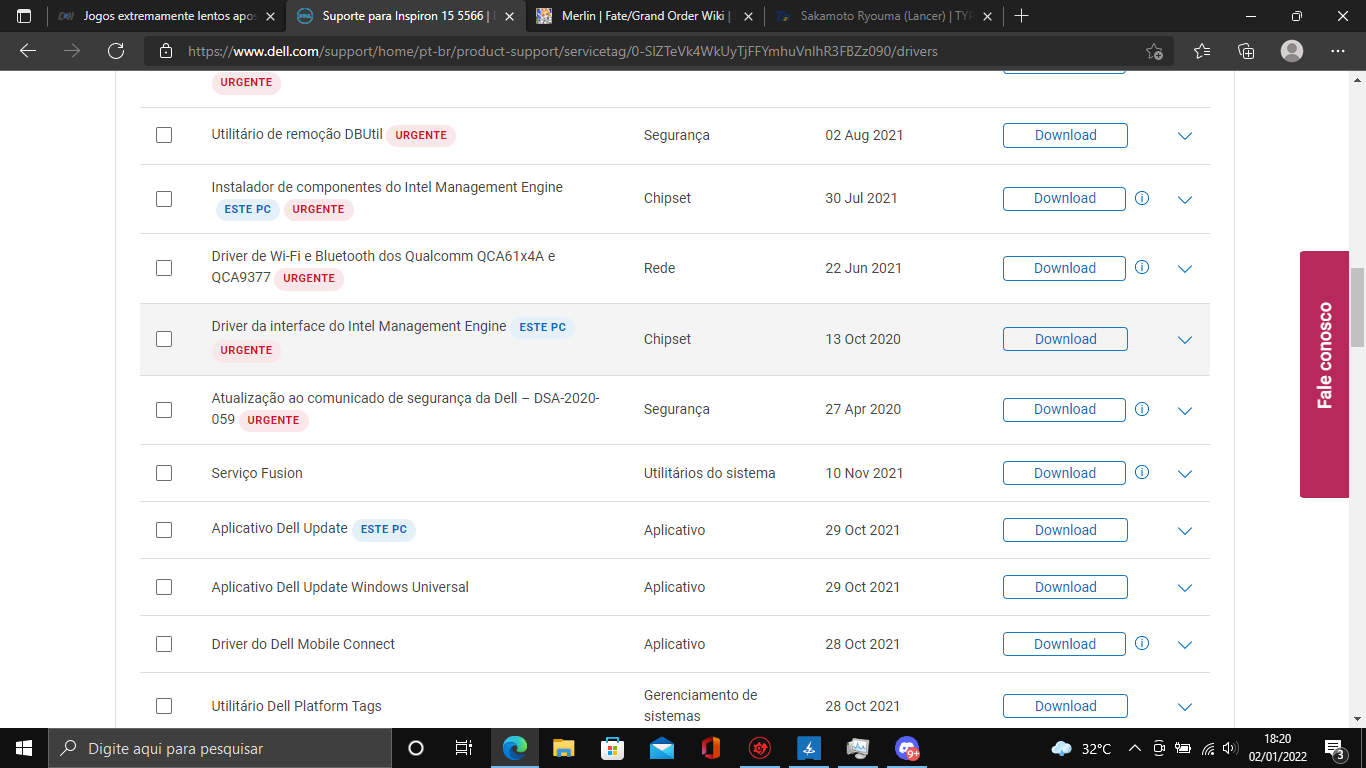Screen dimensions: 1366x768
Task: Open Discord from the taskbar
Action: [x=908, y=748]
